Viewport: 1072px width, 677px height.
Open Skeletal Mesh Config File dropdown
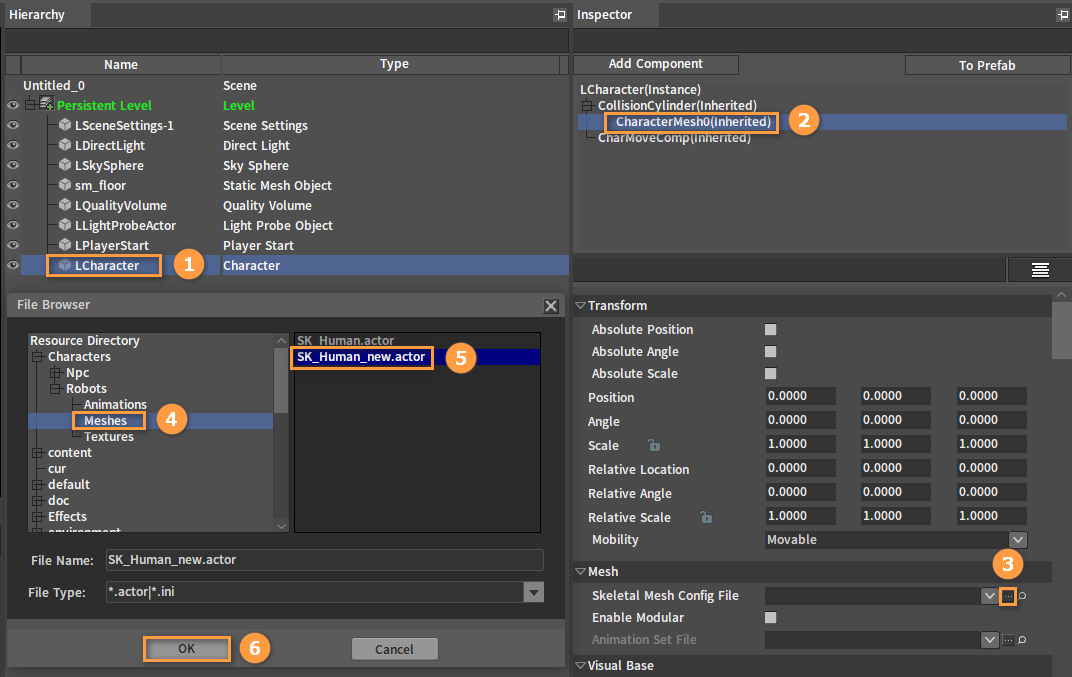pos(989,596)
